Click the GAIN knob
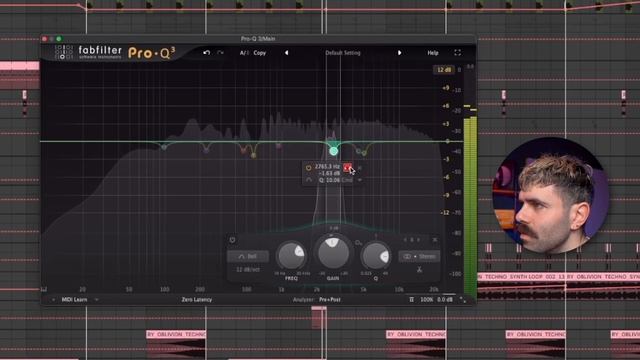The height and width of the screenshot is (360, 640). pos(333,253)
